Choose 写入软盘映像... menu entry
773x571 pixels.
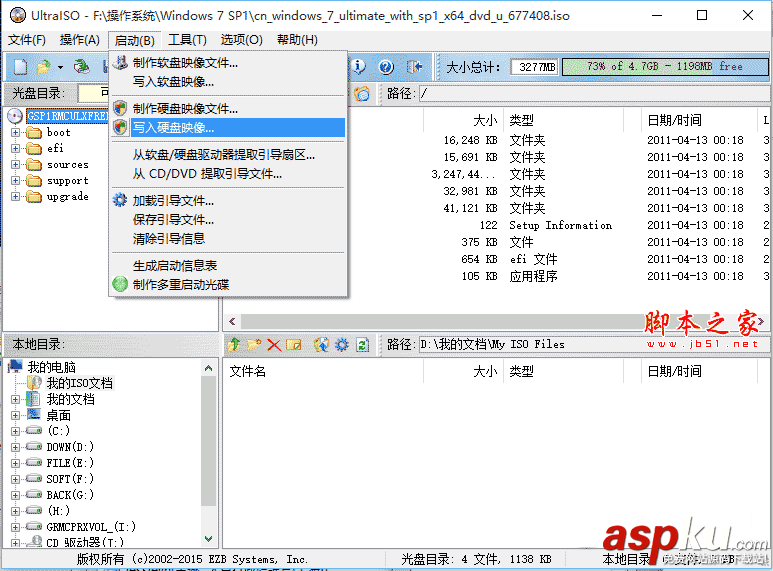click(x=228, y=82)
